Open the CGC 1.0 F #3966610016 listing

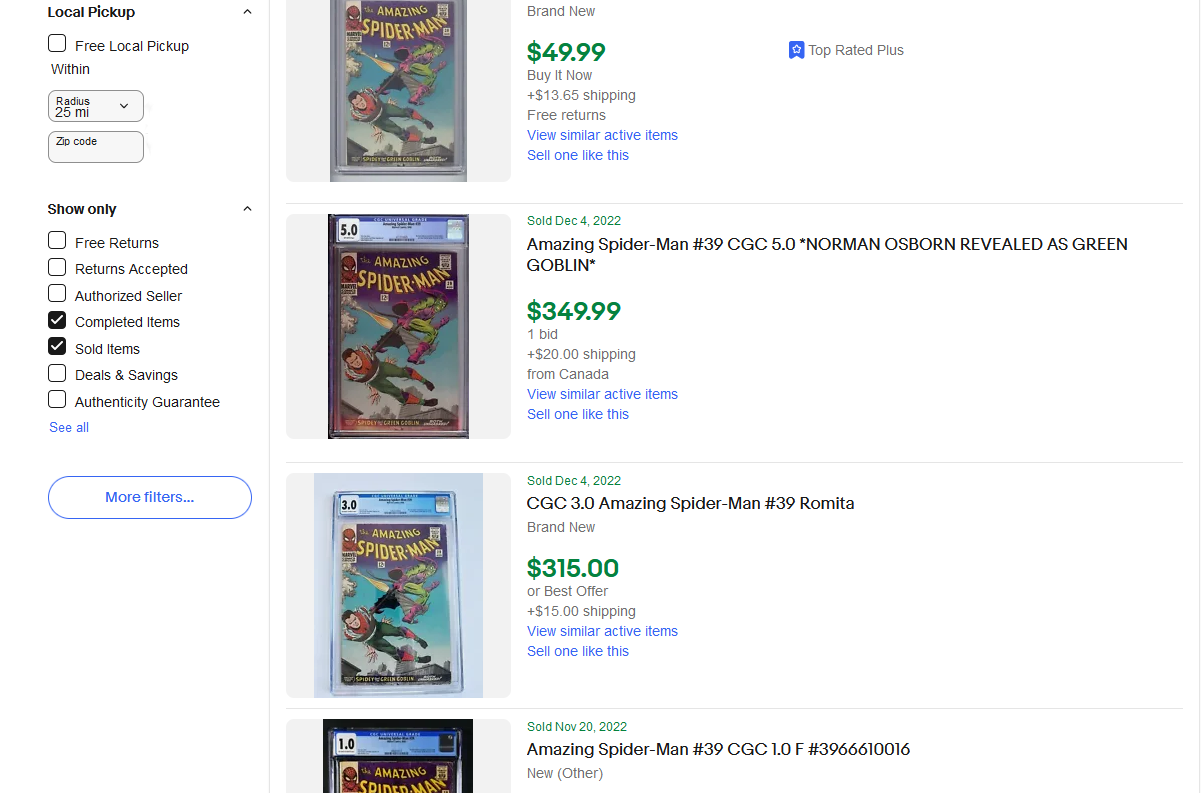pyautogui.click(x=718, y=749)
